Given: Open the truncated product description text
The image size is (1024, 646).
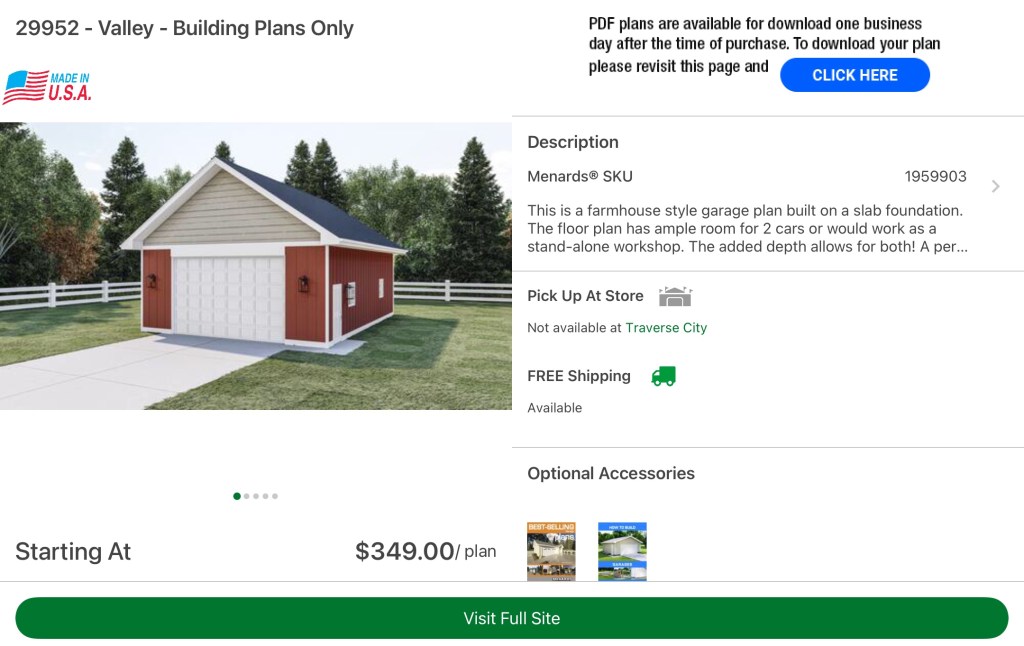Looking at the screenshot, I should click(x=746, y=228).
